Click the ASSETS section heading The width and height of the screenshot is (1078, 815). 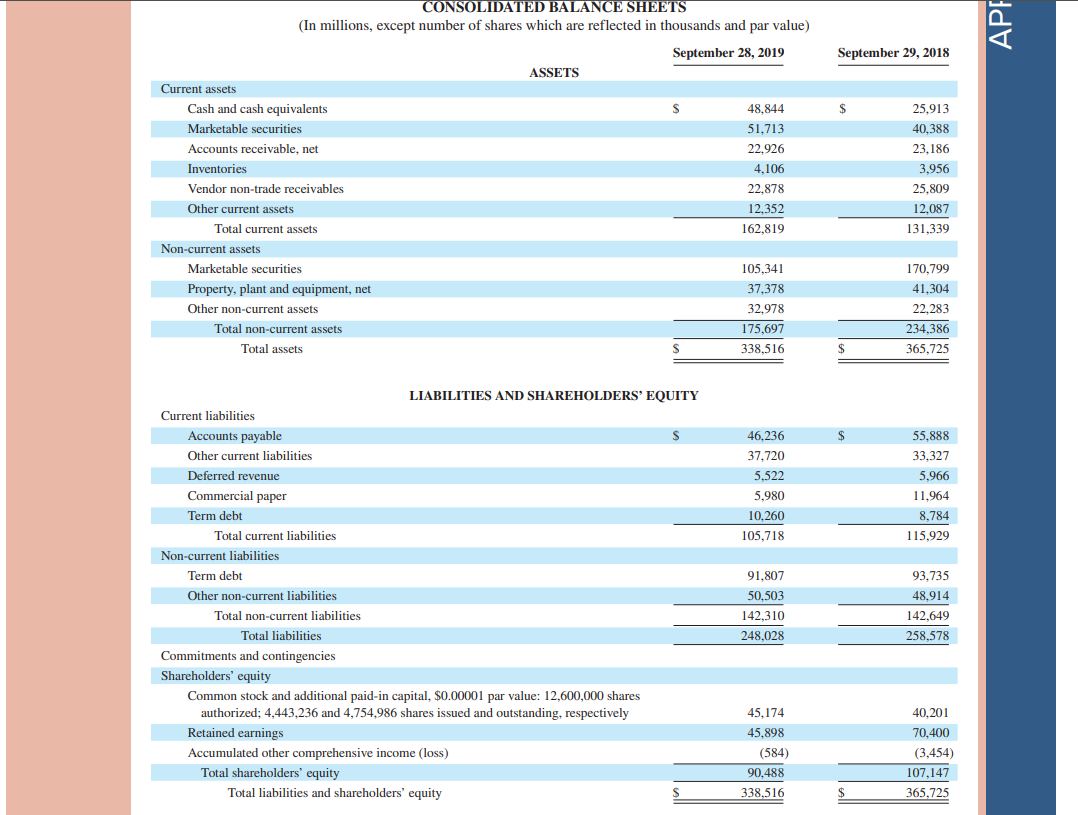click(x=554, y=72)
